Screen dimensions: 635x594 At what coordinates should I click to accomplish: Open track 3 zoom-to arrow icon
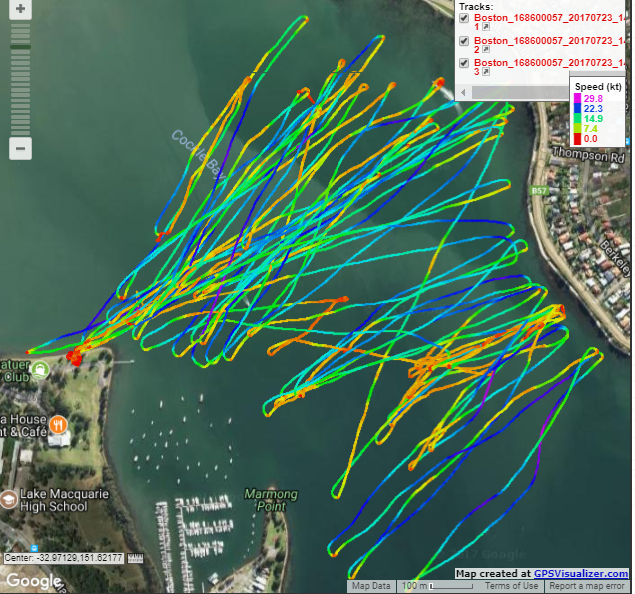[x=486, y=71]
